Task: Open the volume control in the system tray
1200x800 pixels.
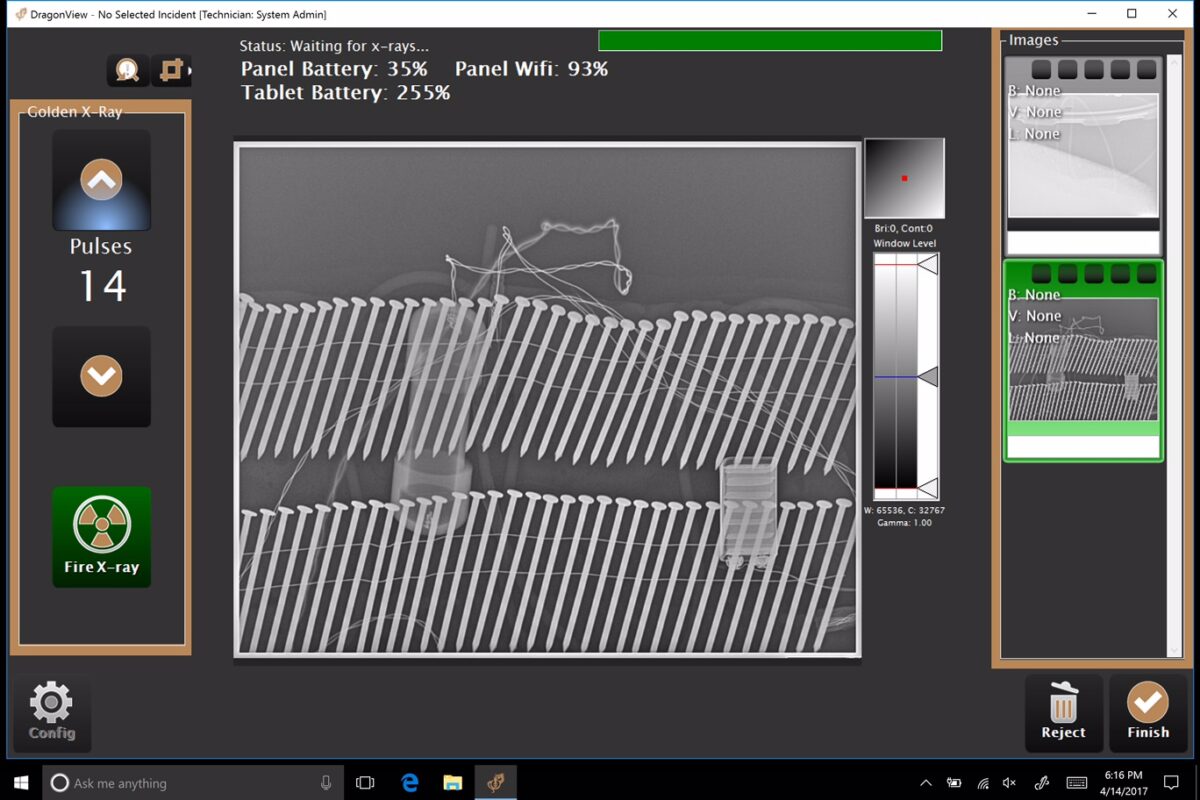Action: pyautogui.click(x=1008, y=782)
